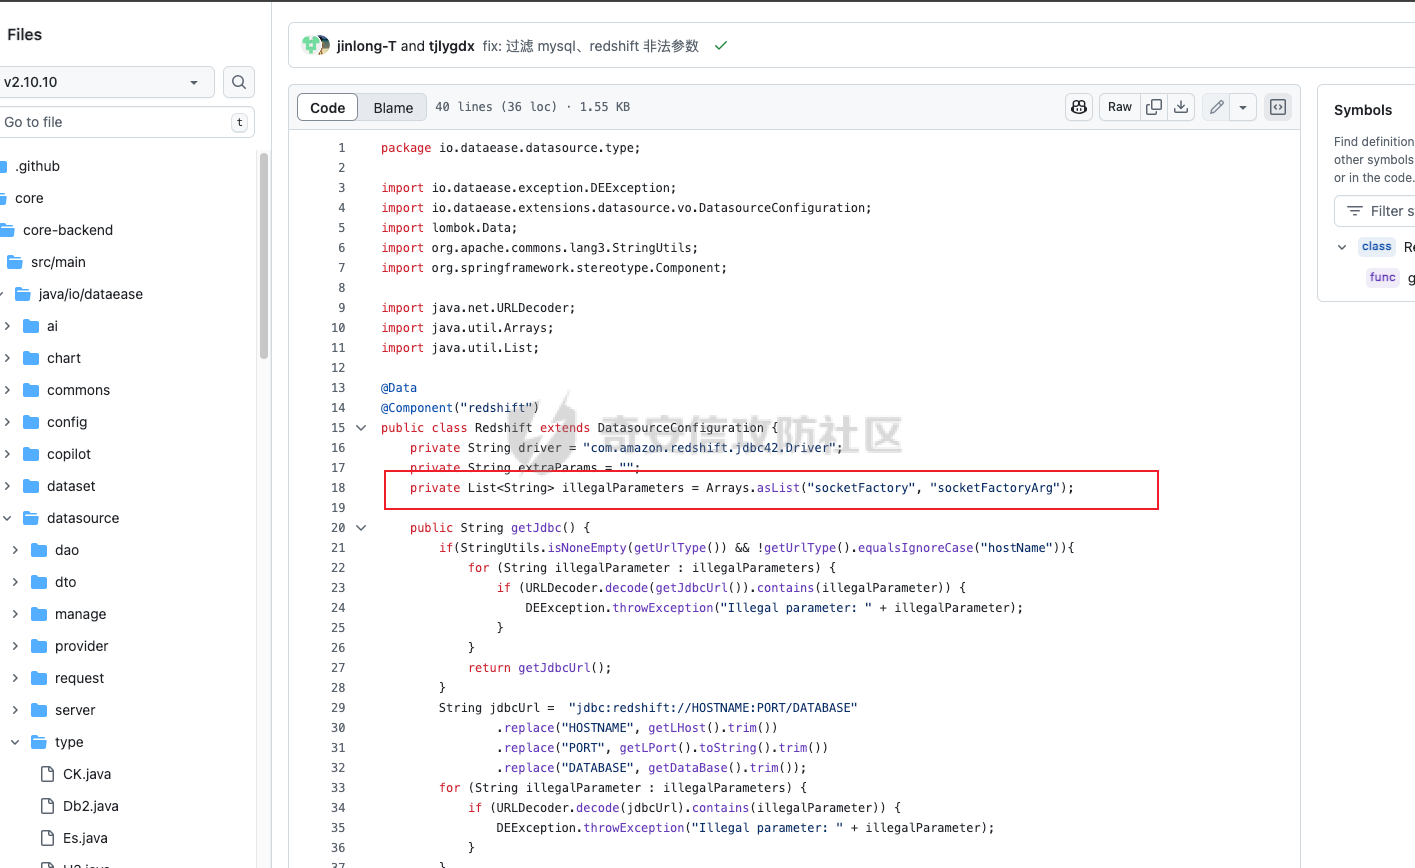This screenshot has width=1415, height=868.
Task: Toggle the Symbols panel icon
Action: (1278, 107)
